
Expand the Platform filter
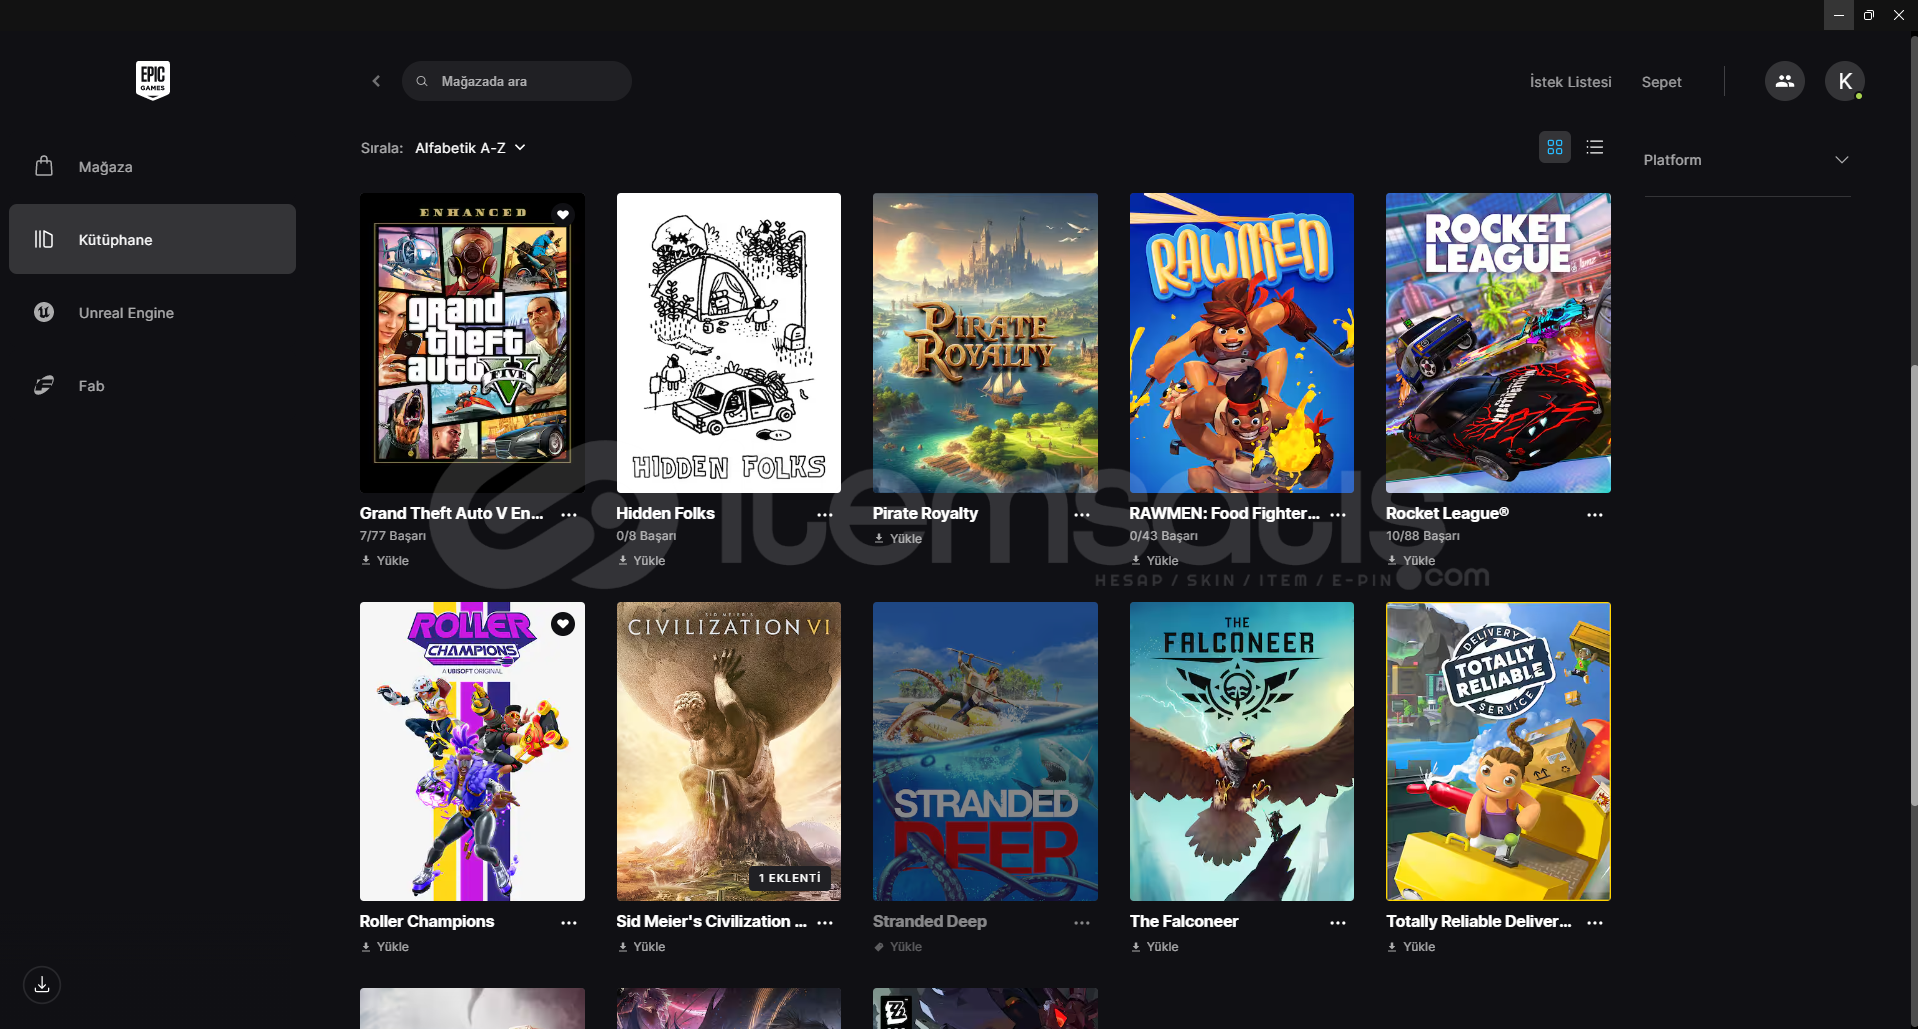pyautogui.click(x=1746, y=160)
